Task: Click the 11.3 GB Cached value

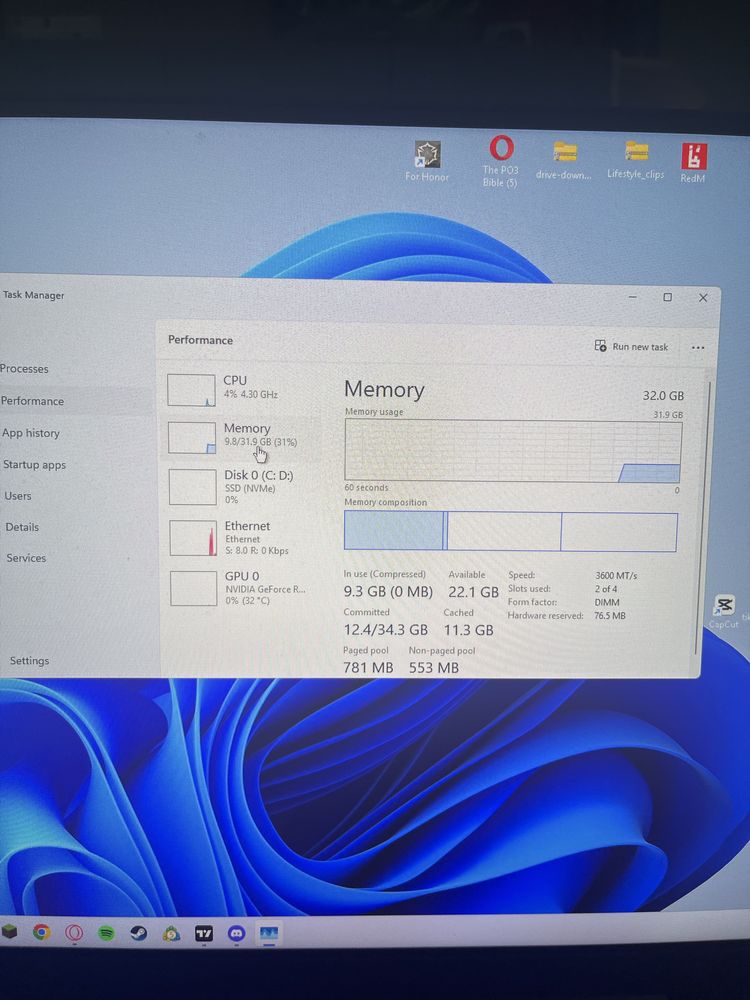Action: [x=468, y=630]
